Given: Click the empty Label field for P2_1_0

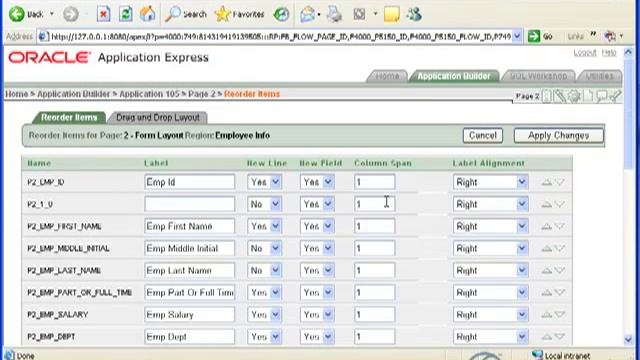Looking at the screenshot, I should (x=189, y=204).
